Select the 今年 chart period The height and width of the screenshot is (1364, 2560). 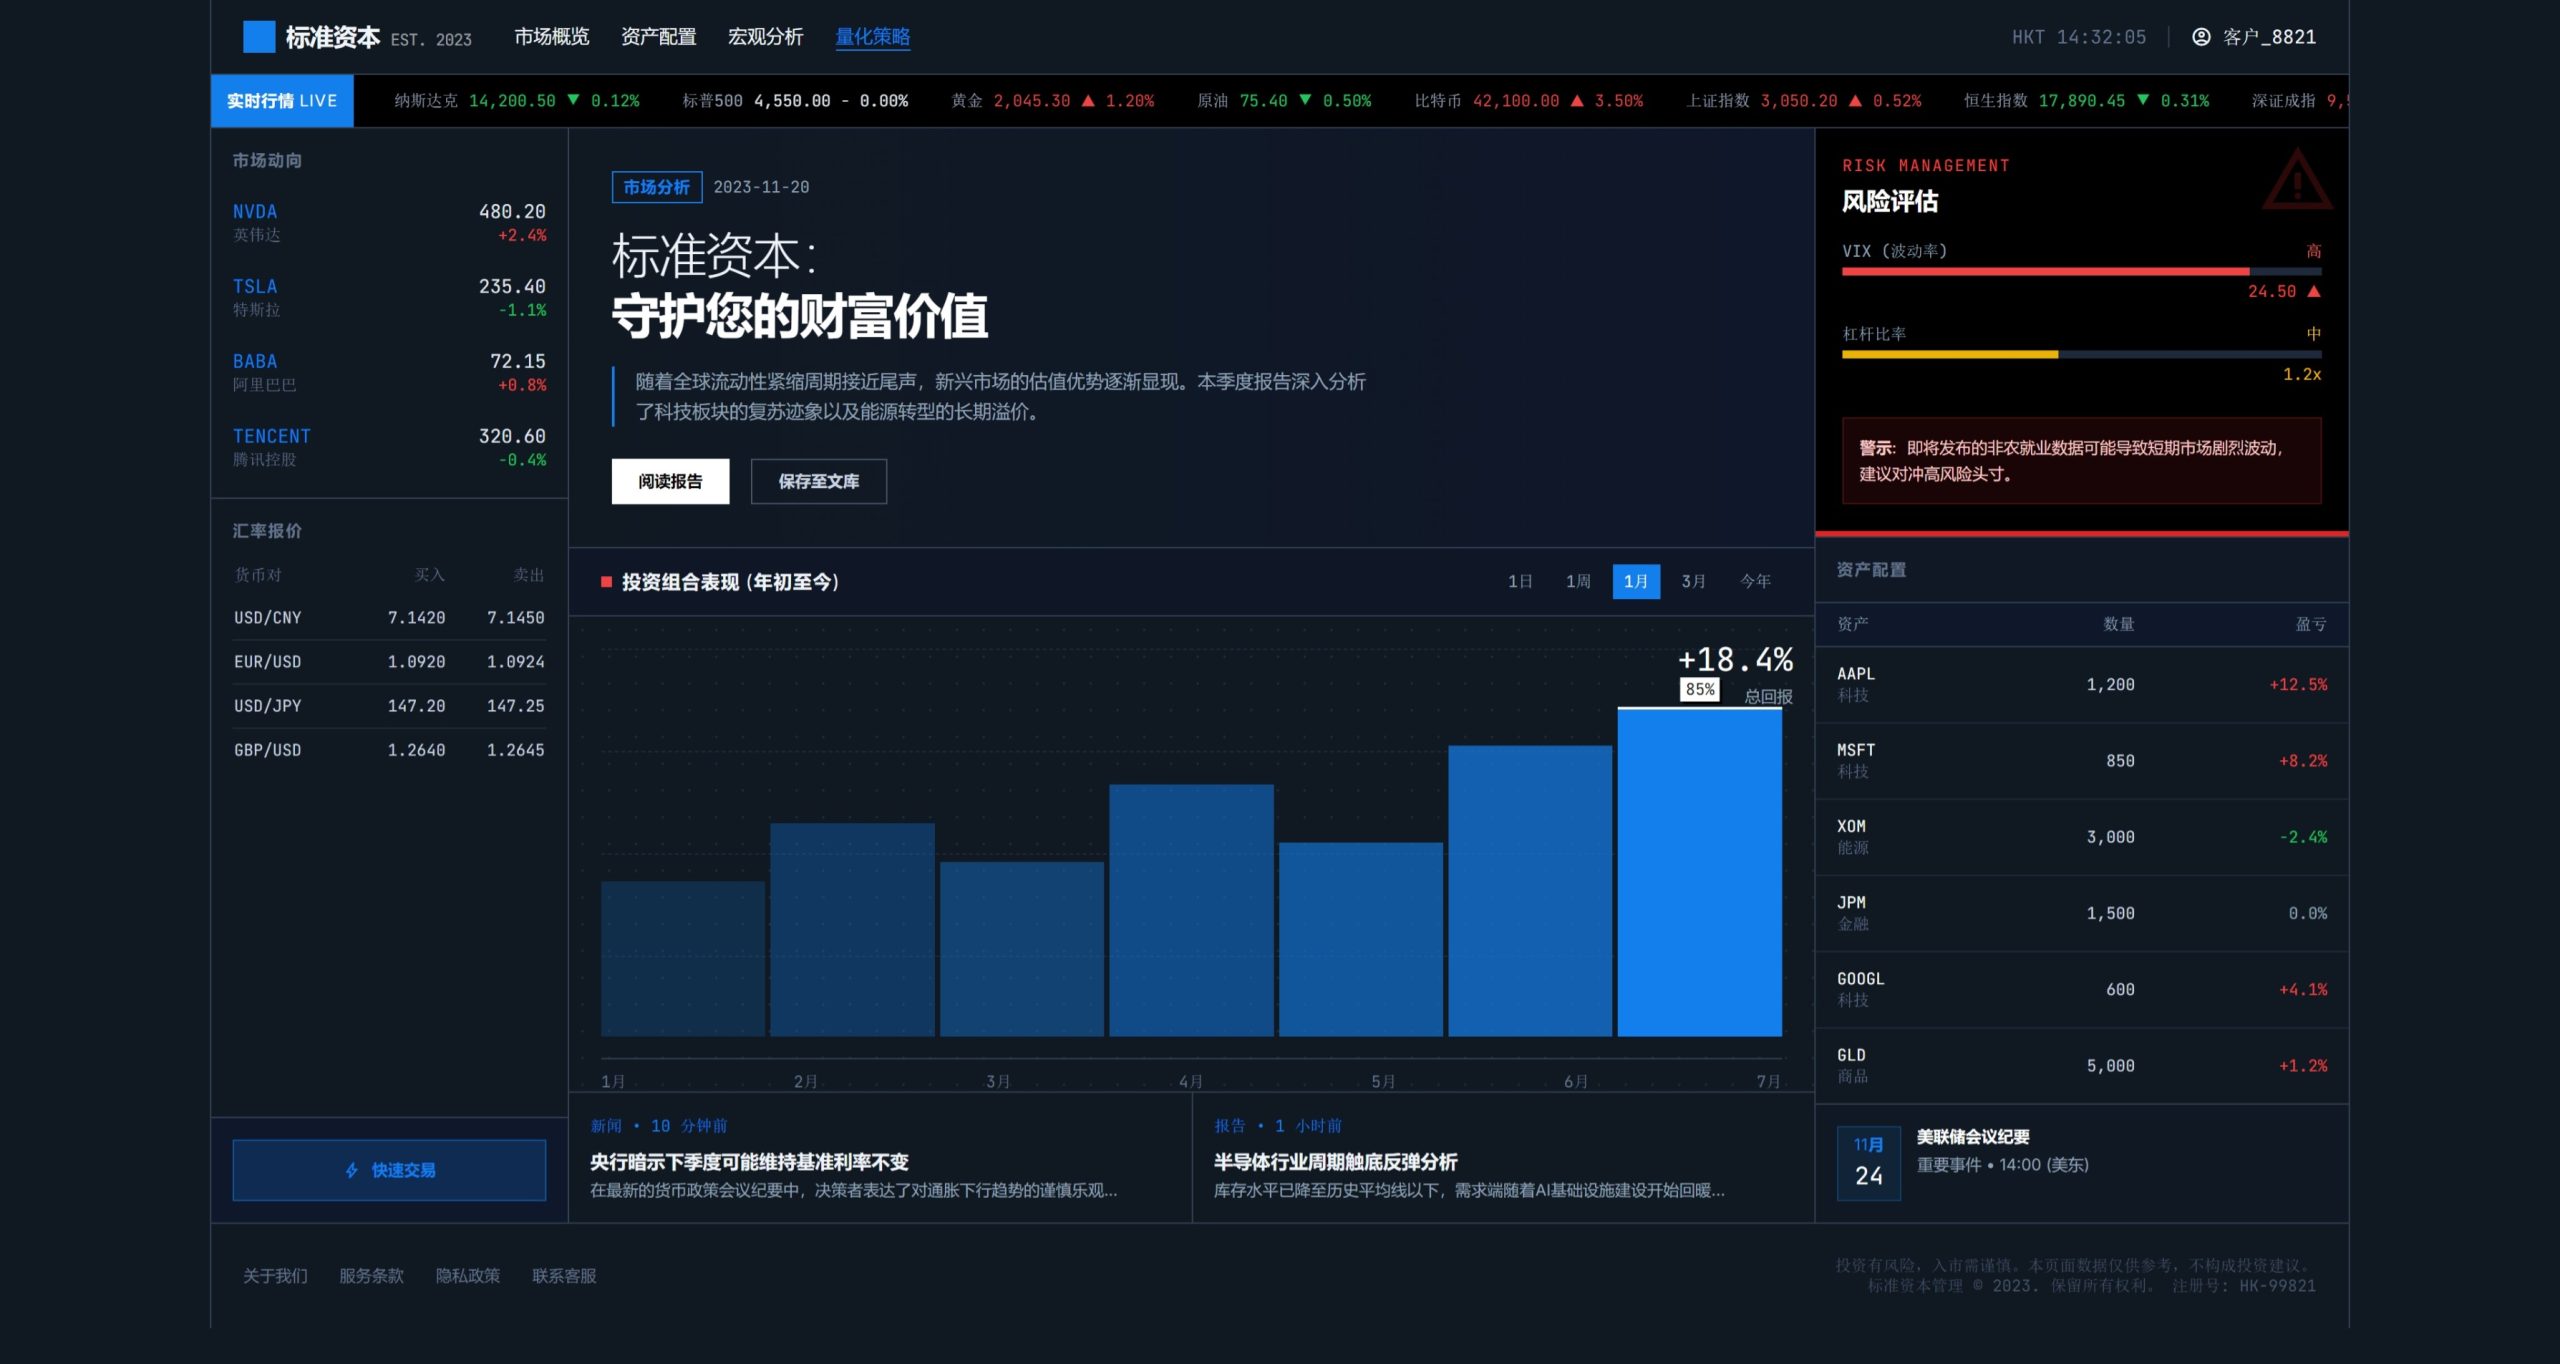pos(1755,581)
